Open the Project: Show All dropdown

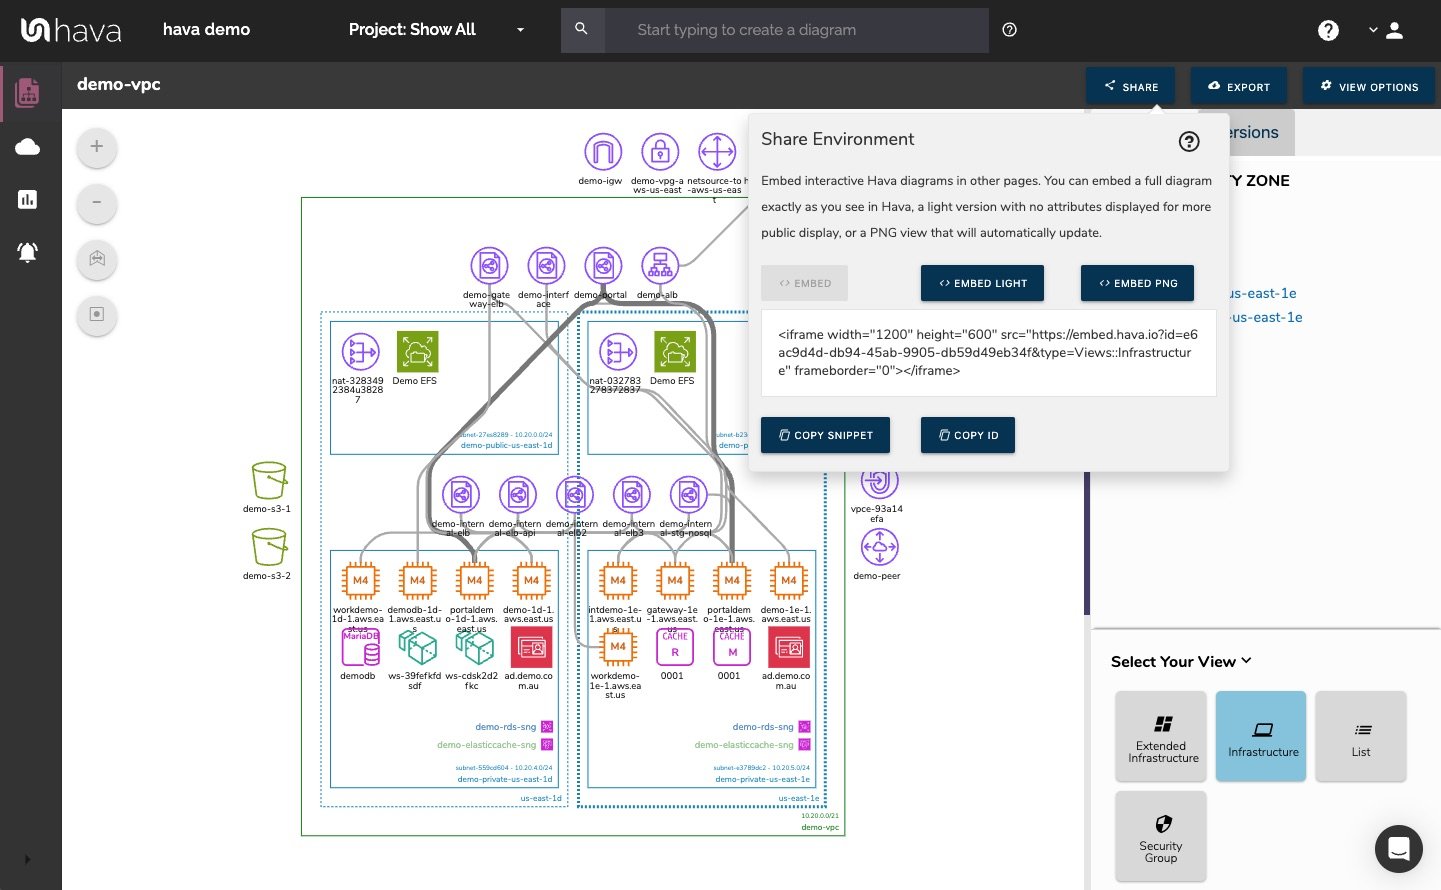pyautogui.click(x=437, y=30)
